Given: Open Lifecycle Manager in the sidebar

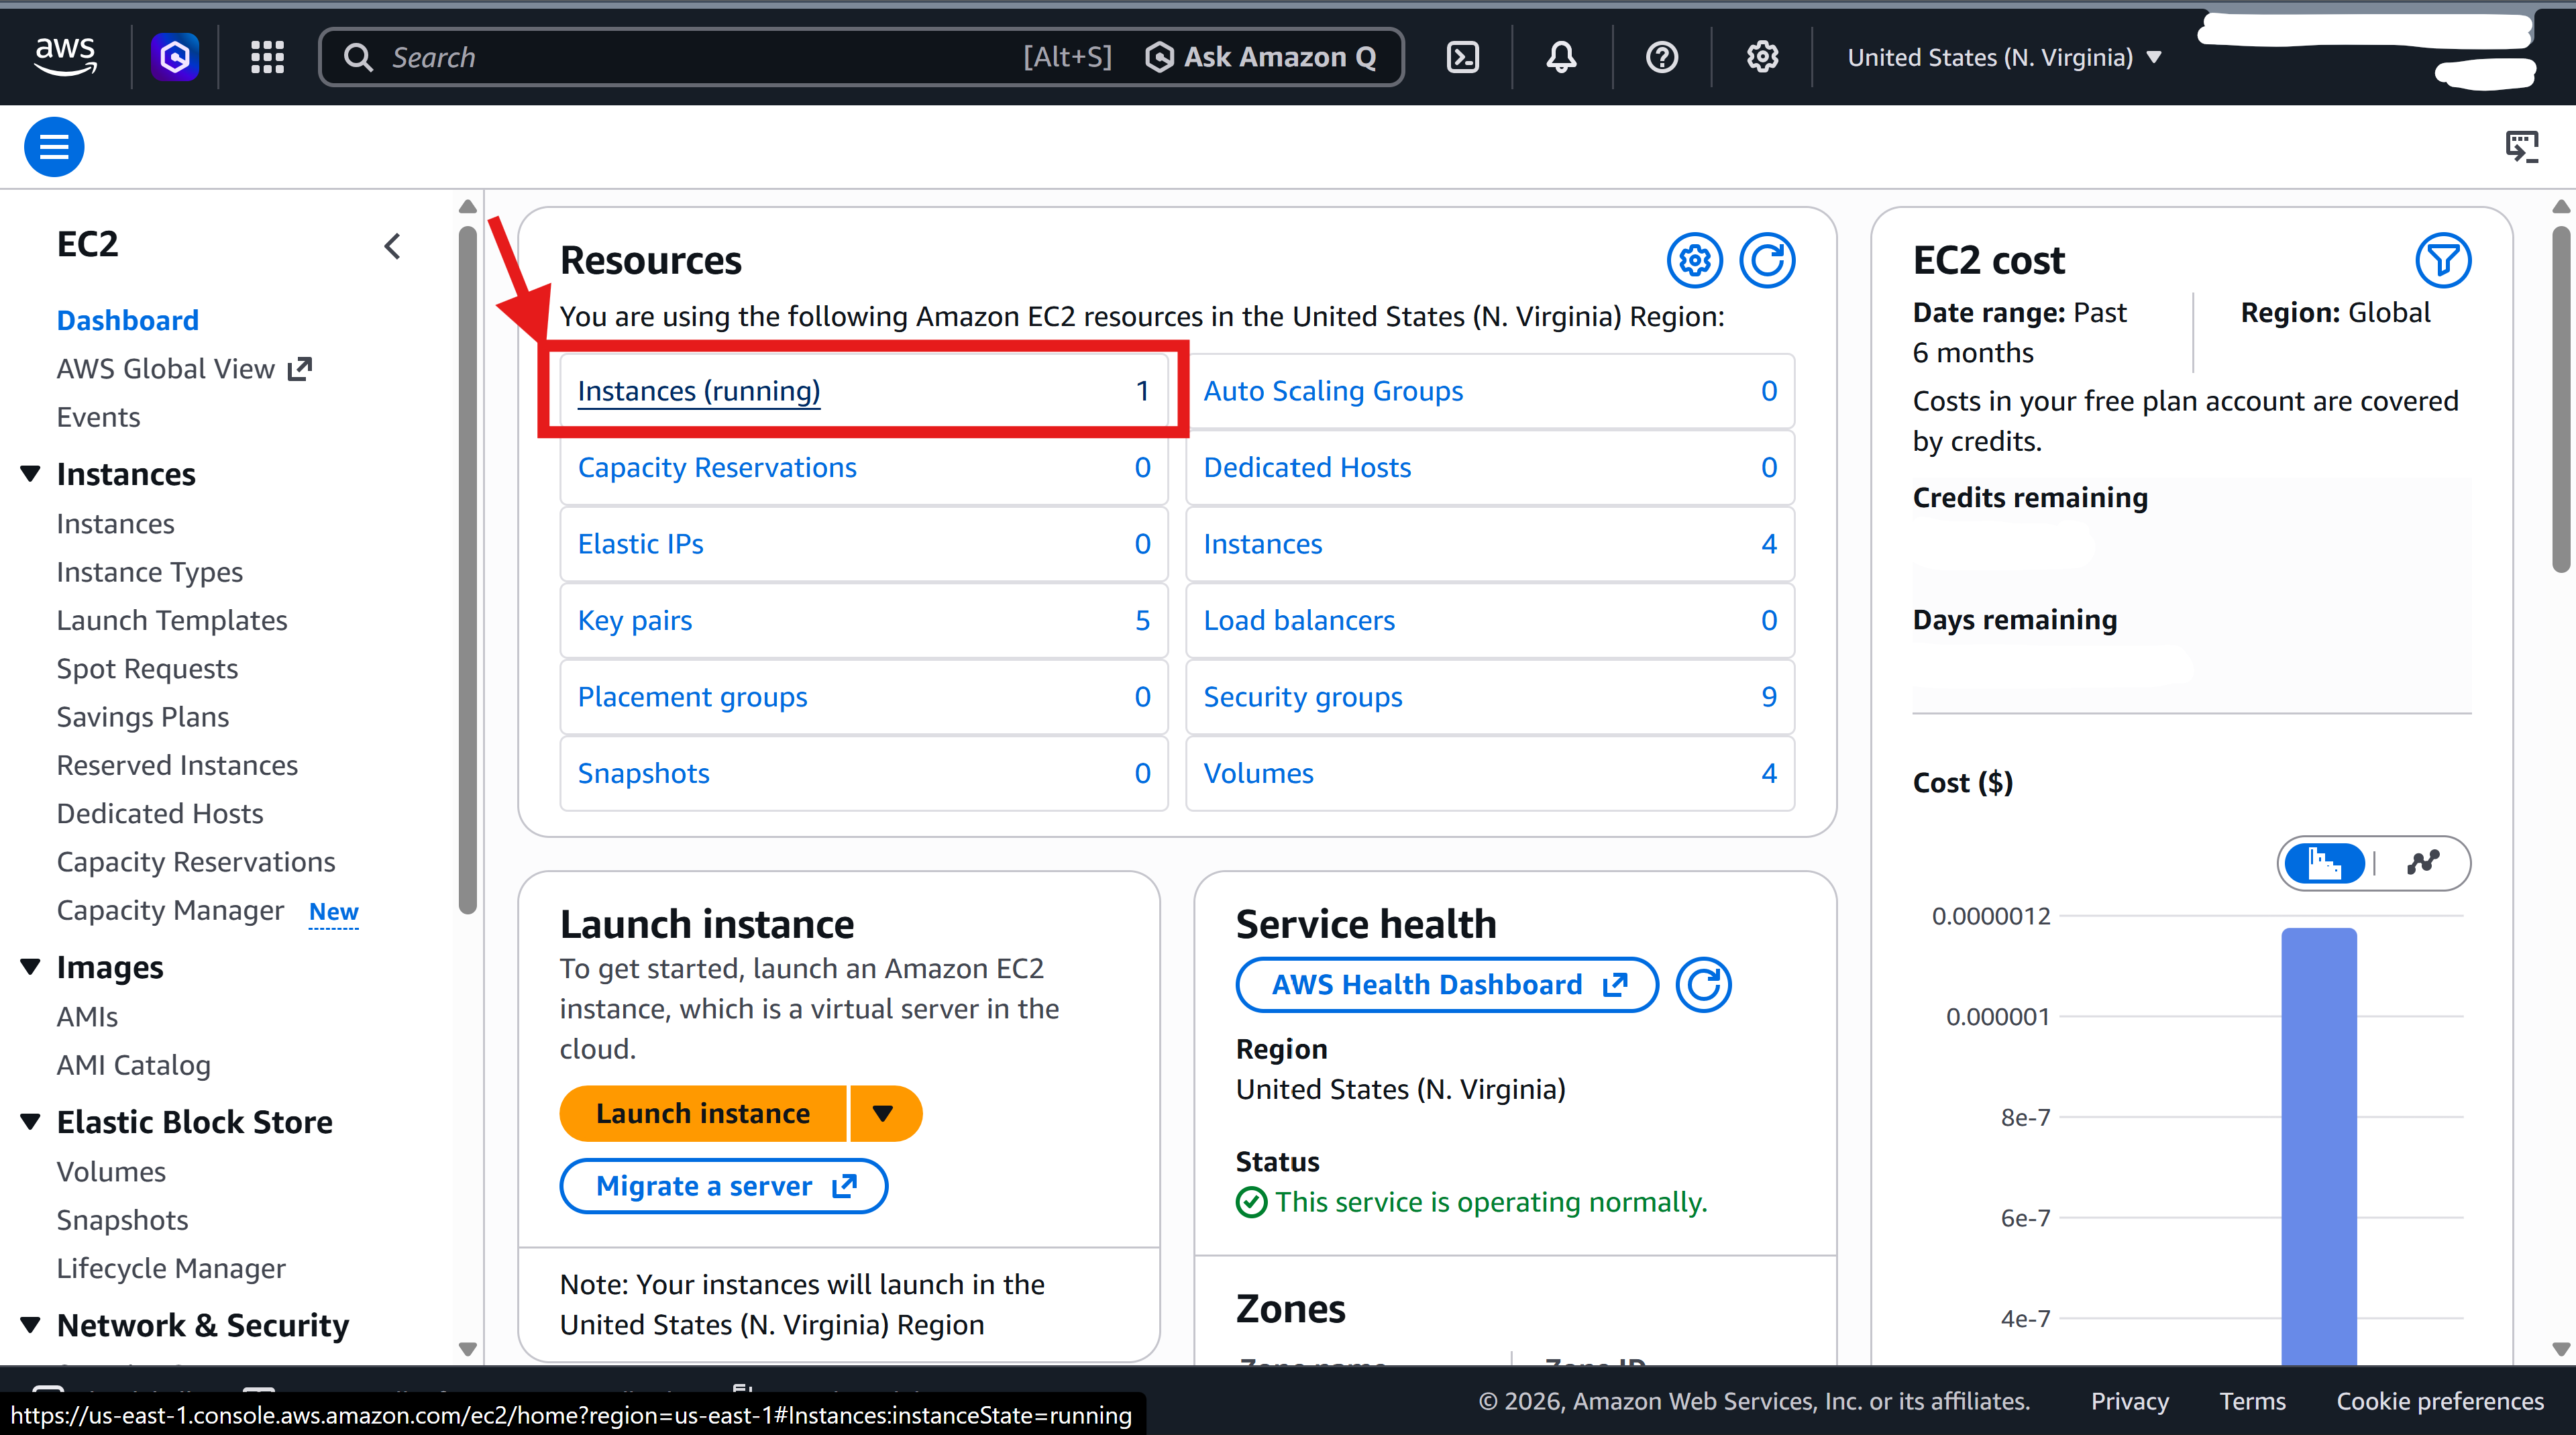Looking at the screenshot, I should [x=171, y=1268].
